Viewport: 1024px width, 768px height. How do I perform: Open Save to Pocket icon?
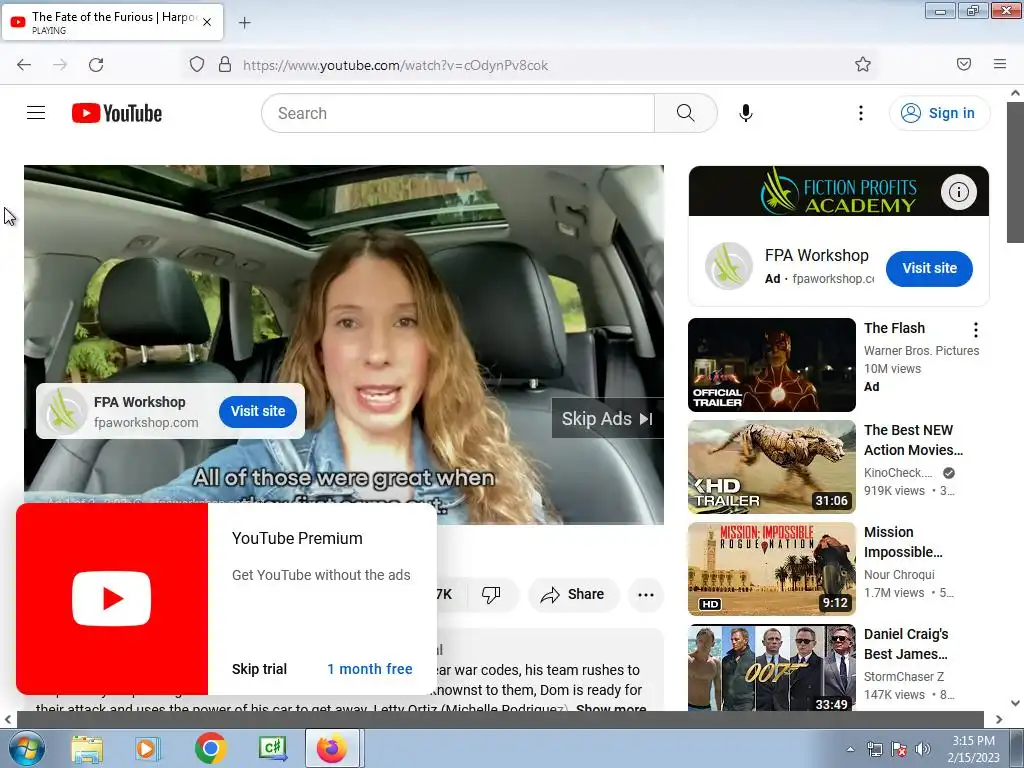[x=963, y=64]
